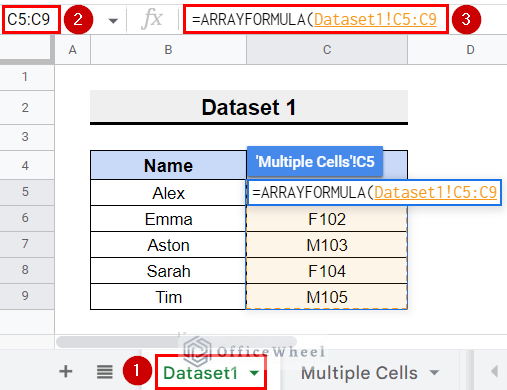The image size is (507, 390).
Task: Click the select-all corner box
Action: pyautogui.click(x=27, y=50)
